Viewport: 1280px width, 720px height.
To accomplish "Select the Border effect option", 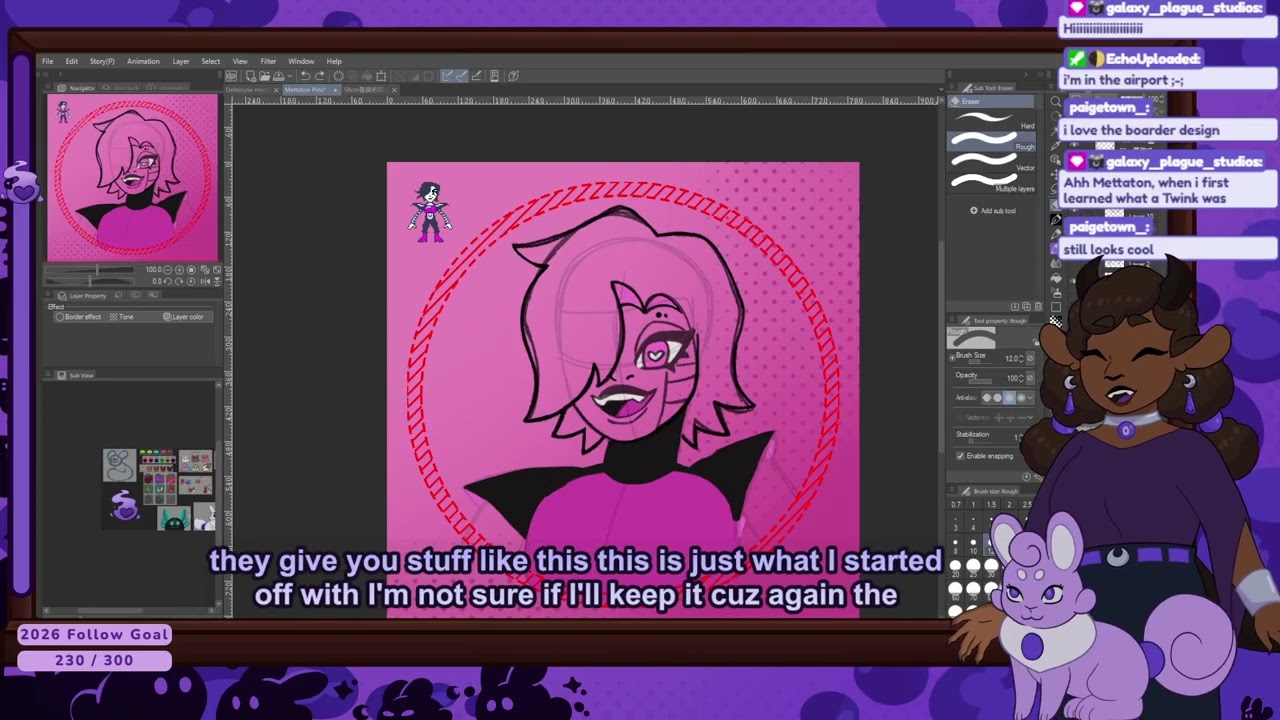I will coord(78,317).
